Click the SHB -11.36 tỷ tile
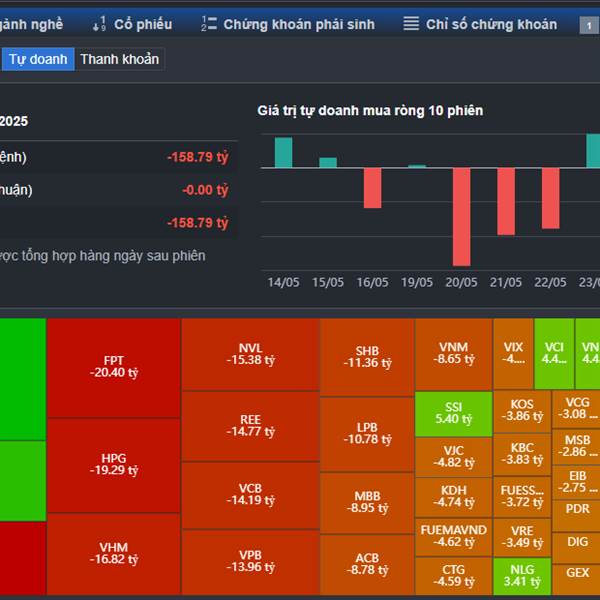This screenshot has width=600, height=600. pos(367,357)
